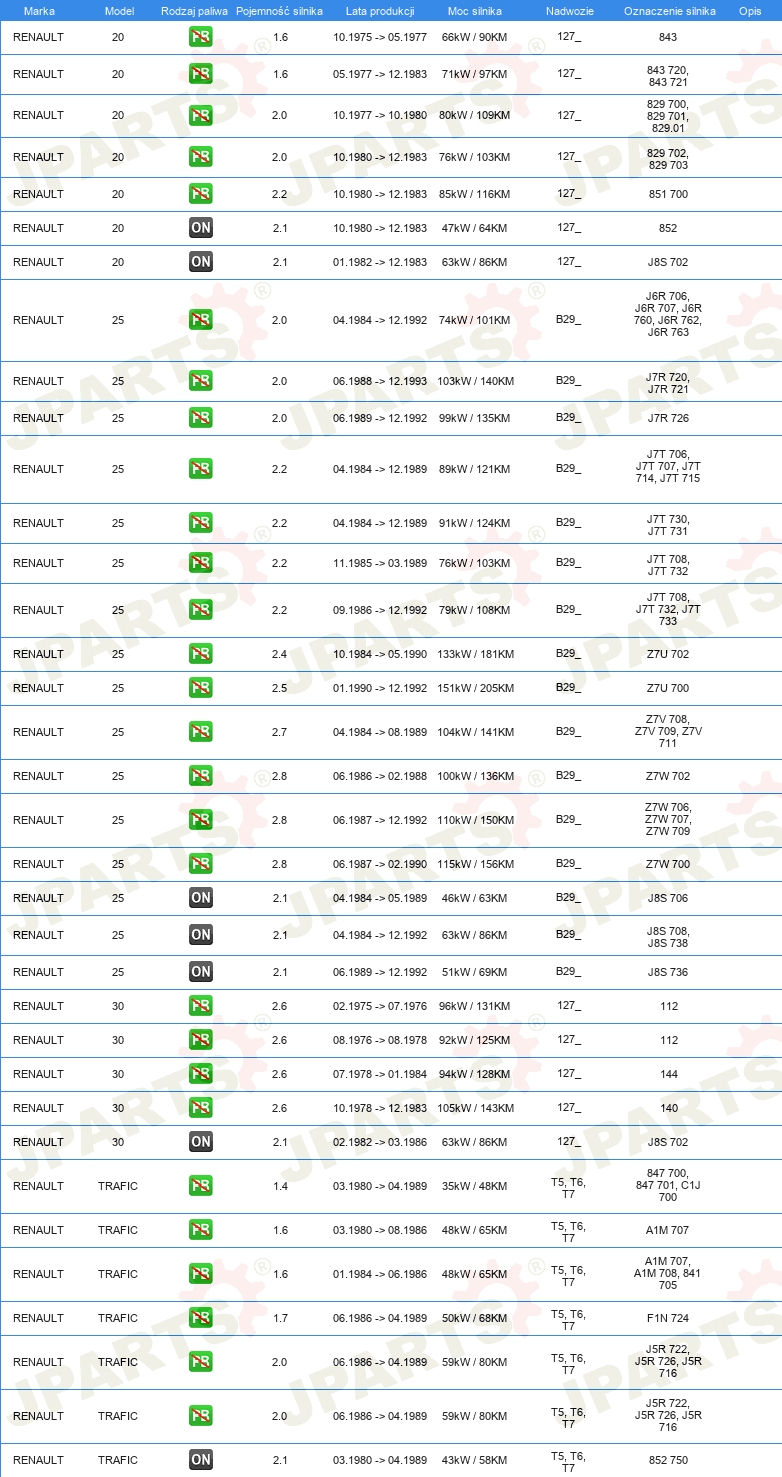
Task: Click the Rodzaj paliwa column header
Action: (x=194, y=11)
